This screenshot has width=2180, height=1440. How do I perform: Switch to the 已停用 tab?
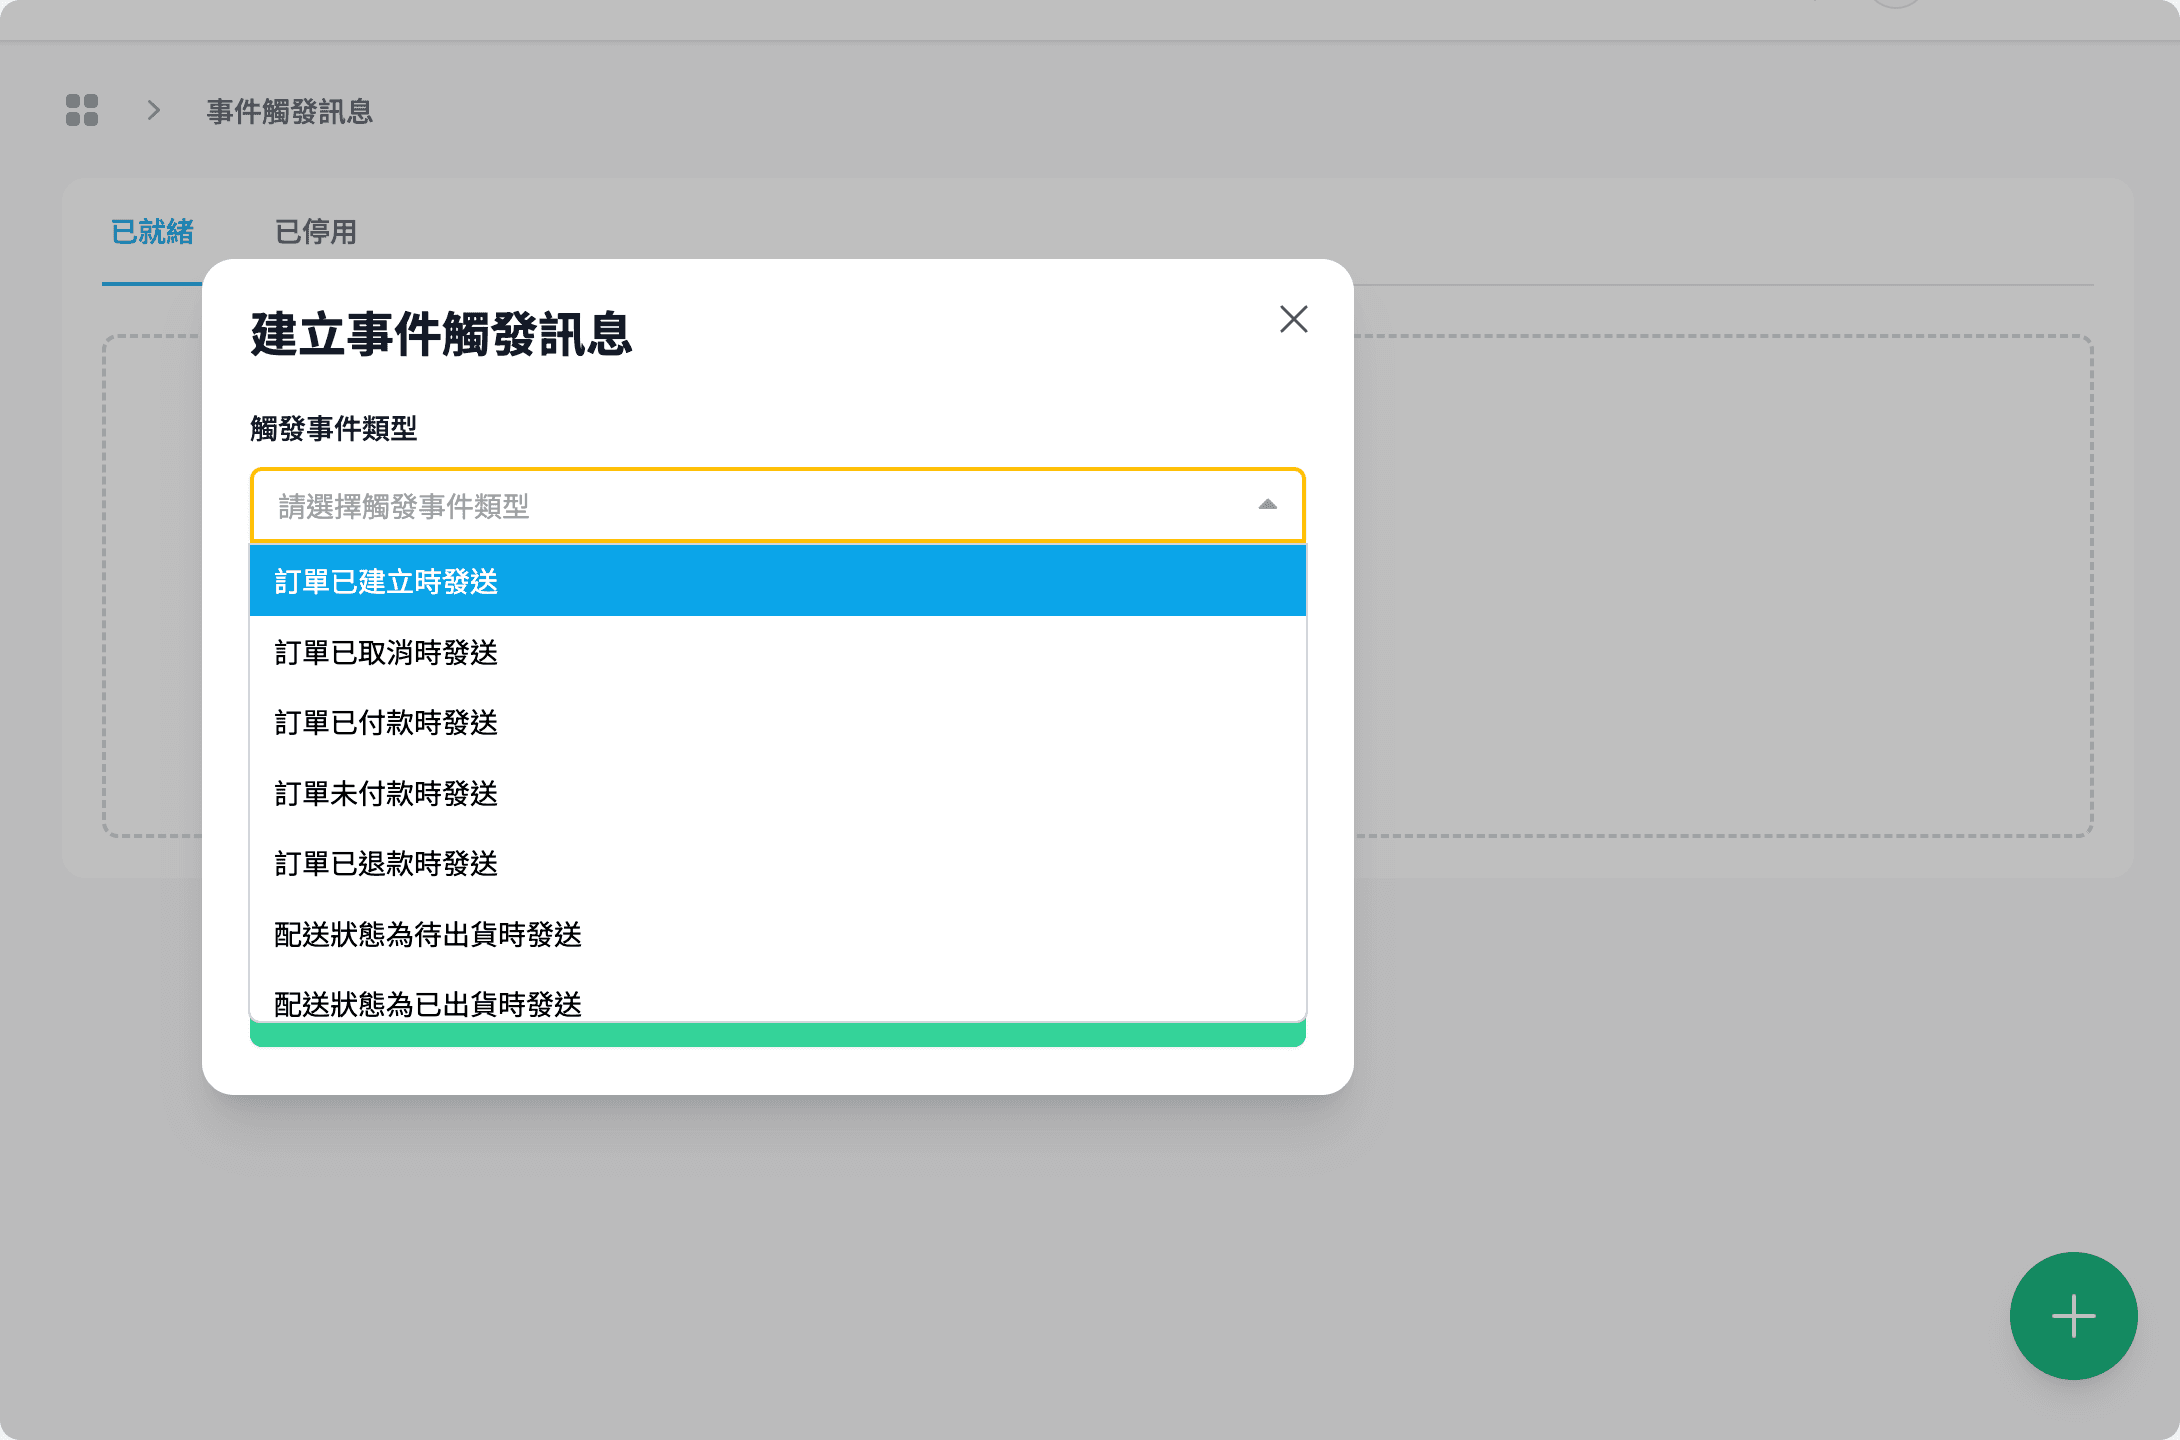click(x=316, y=232)
